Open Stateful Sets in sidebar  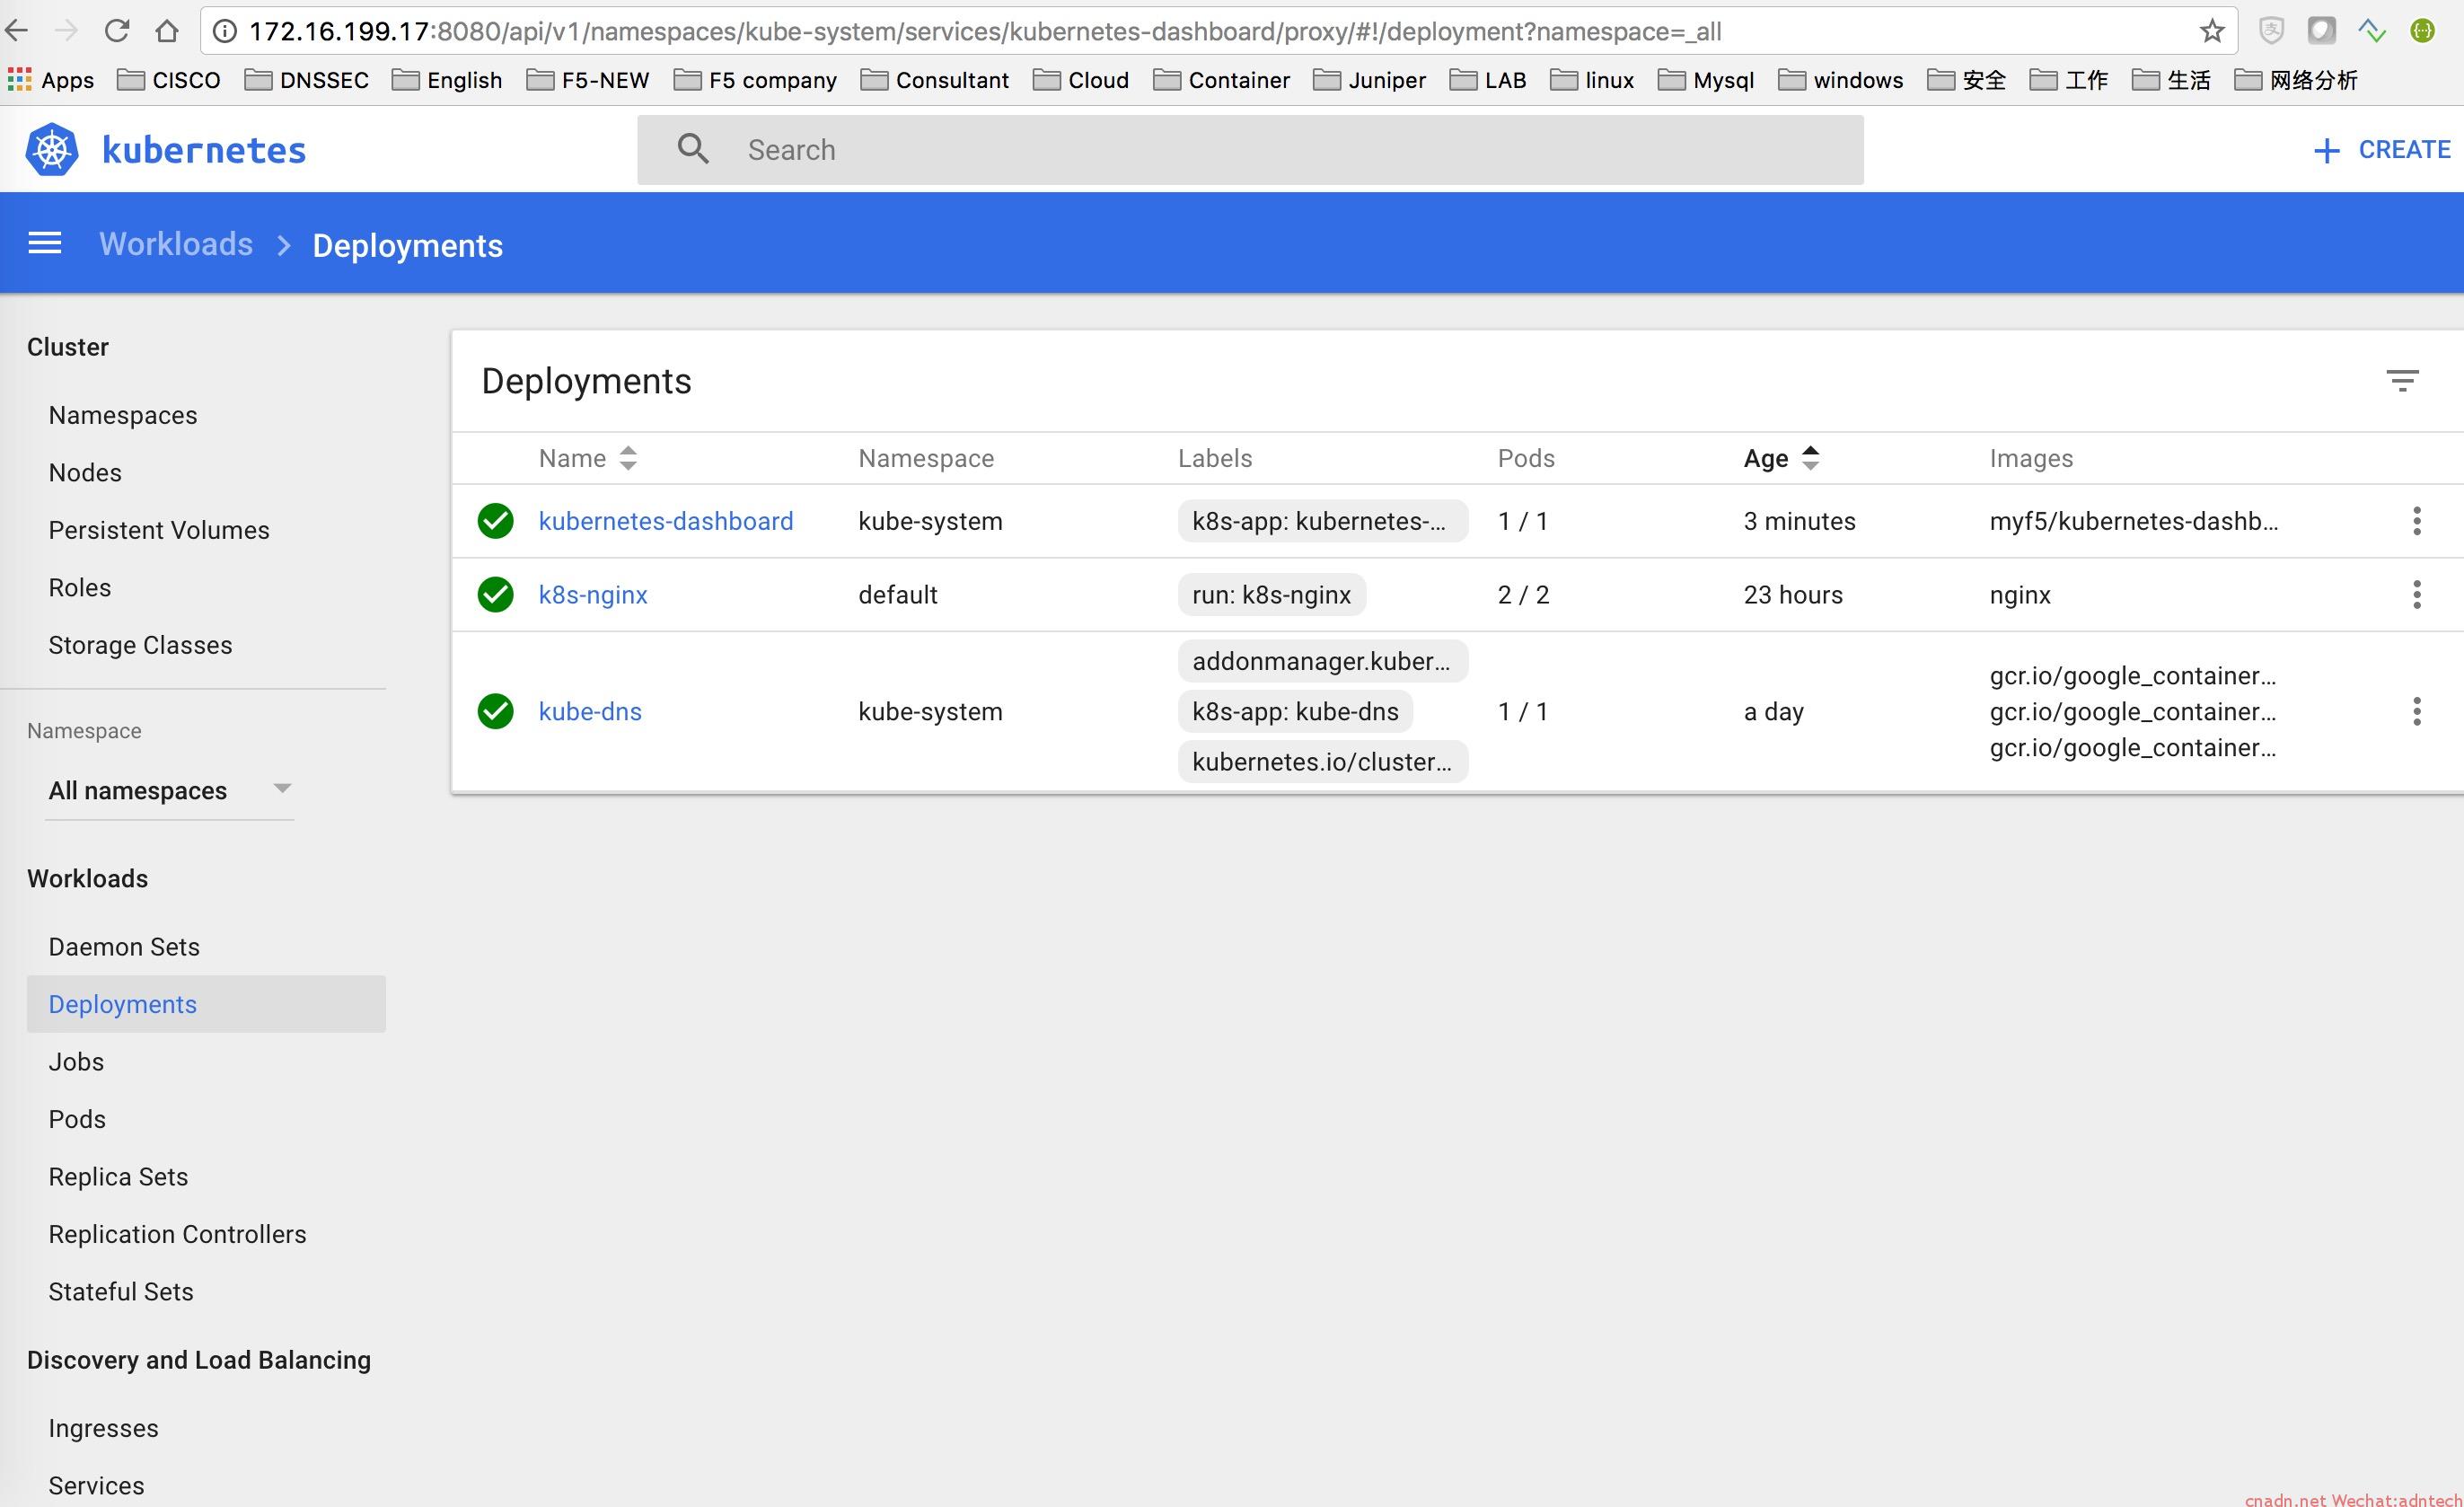pyautogui.click(x=121, y=1291)
